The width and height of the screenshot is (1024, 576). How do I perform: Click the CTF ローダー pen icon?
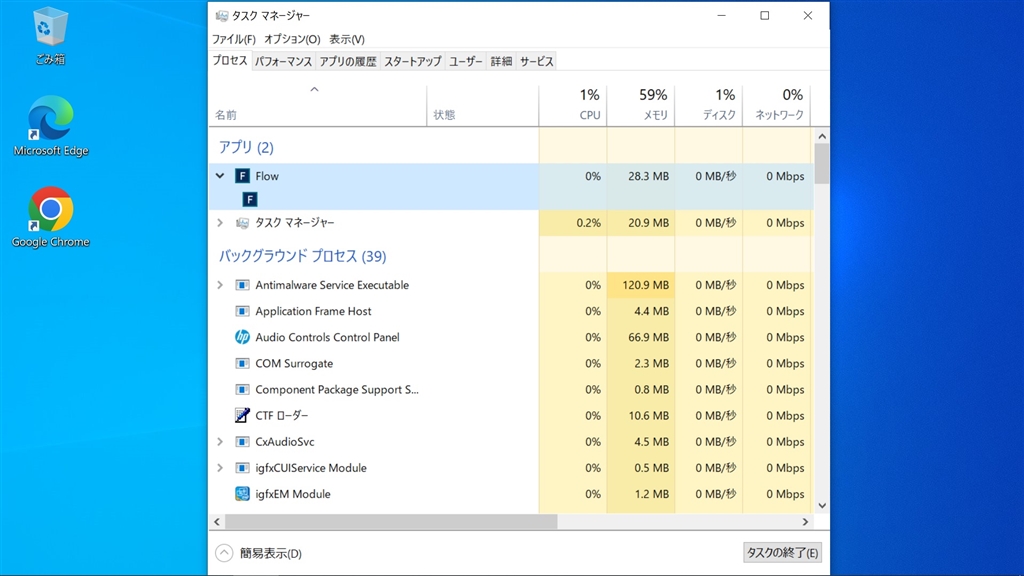[x=242, y=415]
